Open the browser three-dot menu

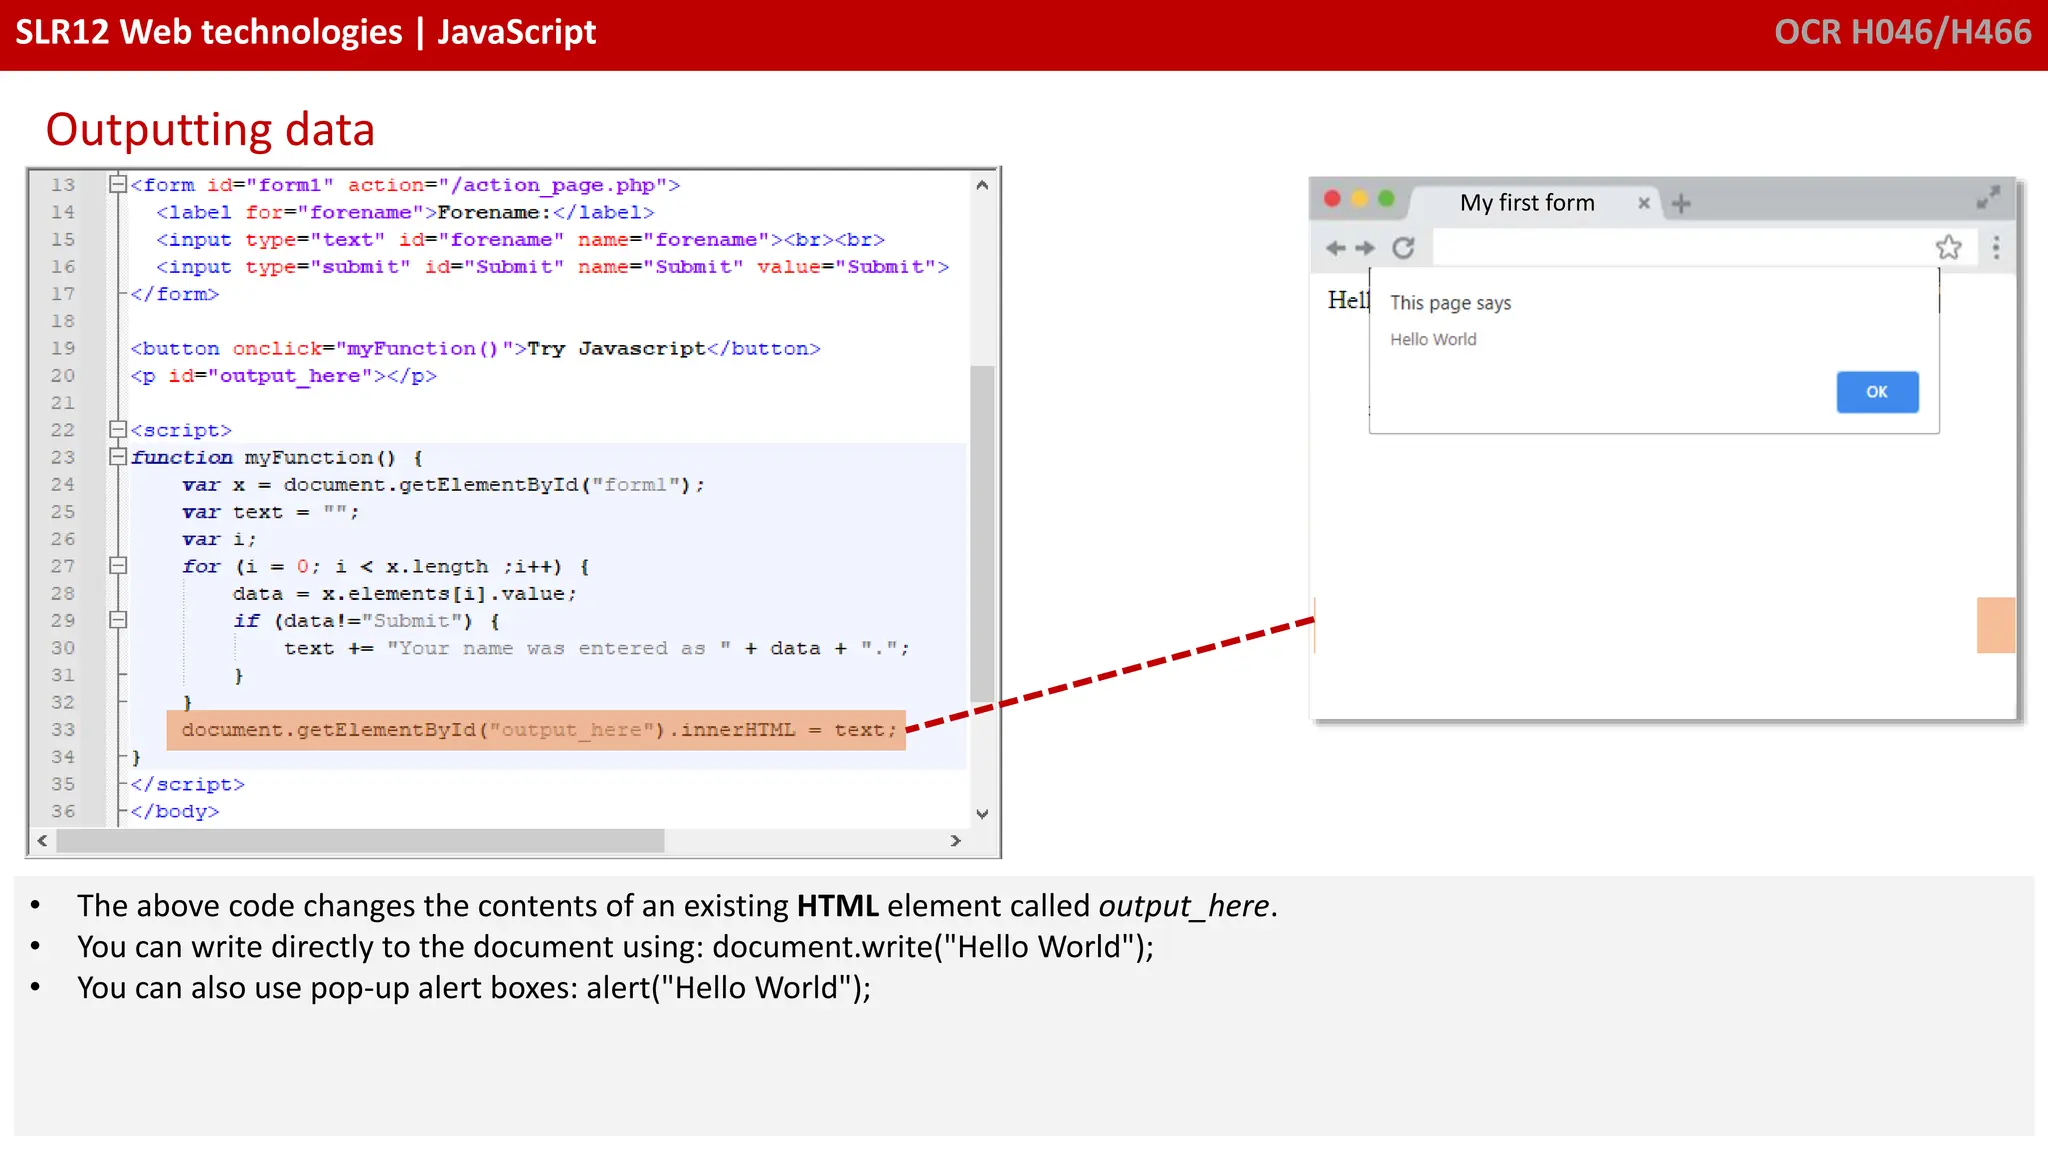(x=1996, y=247)
